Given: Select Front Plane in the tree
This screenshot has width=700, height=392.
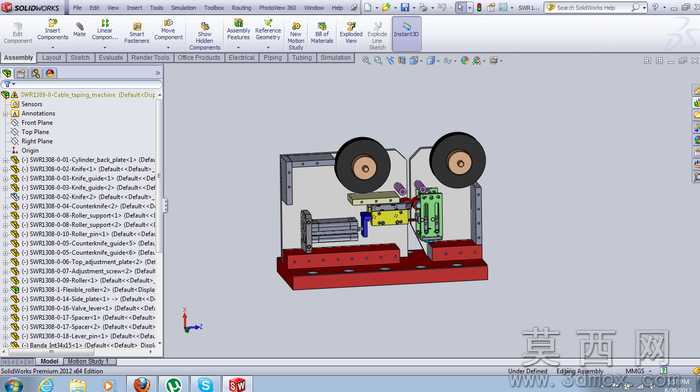Looking at the screenshot, I should click(37, 123).
